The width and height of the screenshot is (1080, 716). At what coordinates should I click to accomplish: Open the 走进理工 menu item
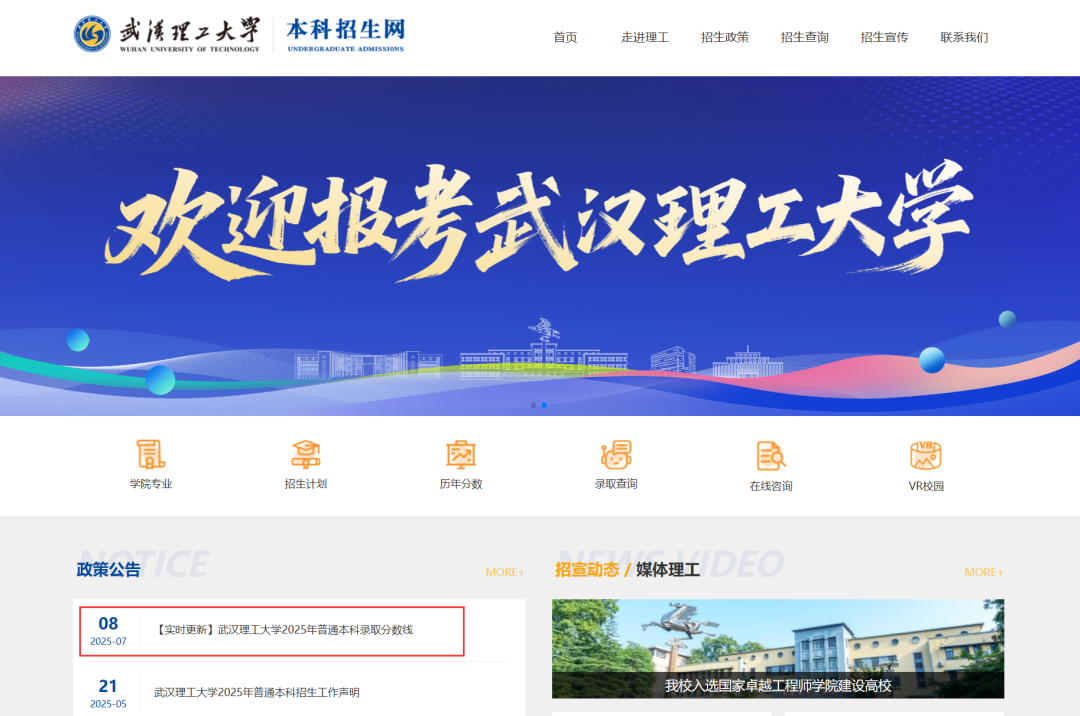click(x=644, y=37)
